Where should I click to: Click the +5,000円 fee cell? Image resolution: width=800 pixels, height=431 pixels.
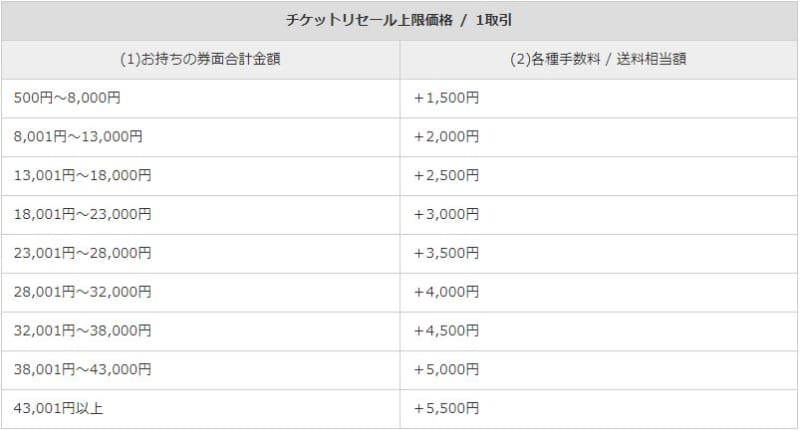pyautogui.click(x=446, y=369)
